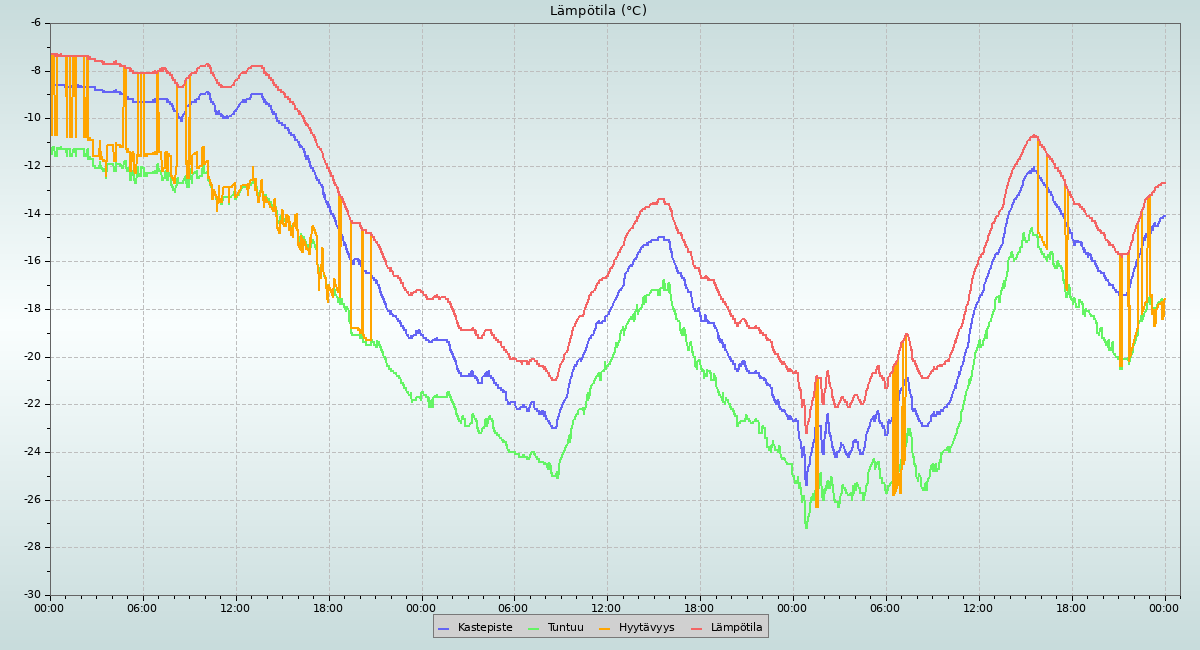
Task: Click the red Lämpötila legend line marker
Action: coord(697,628)
